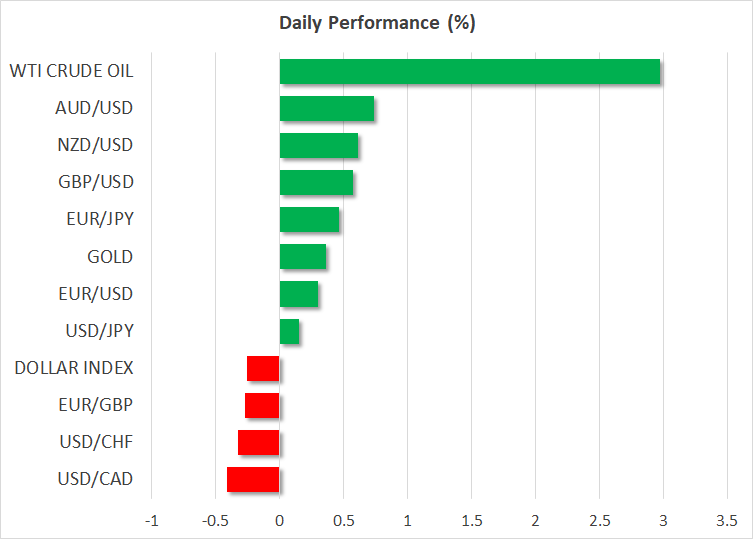This screenshot has height=539, width=753.
Task: Click the USD/CAD category label
Action: point(98,479)
